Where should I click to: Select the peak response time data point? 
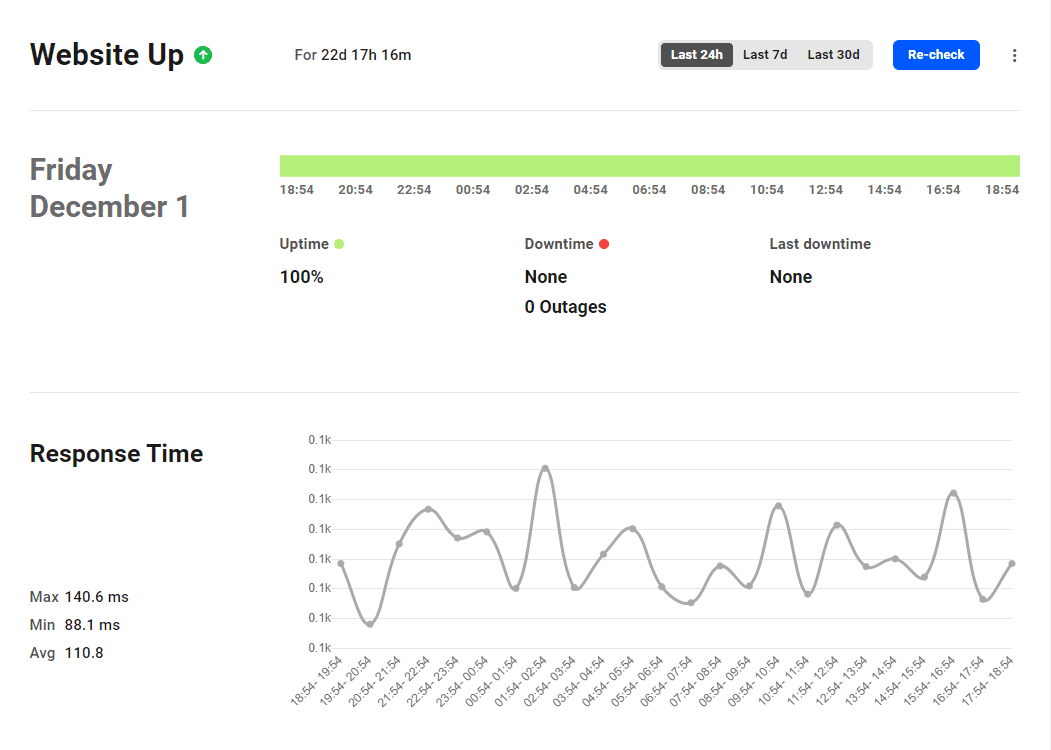543,466
